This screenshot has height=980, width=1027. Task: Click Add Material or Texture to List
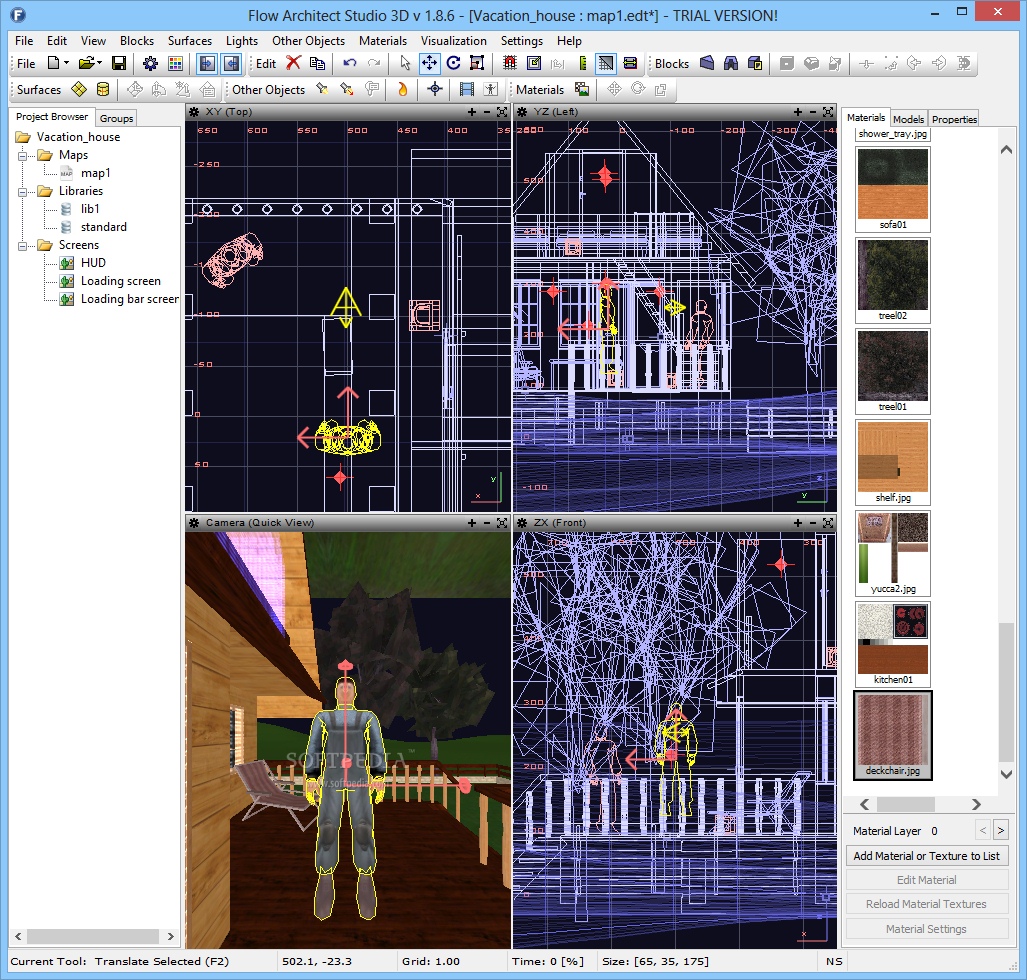tap(926, 856)
